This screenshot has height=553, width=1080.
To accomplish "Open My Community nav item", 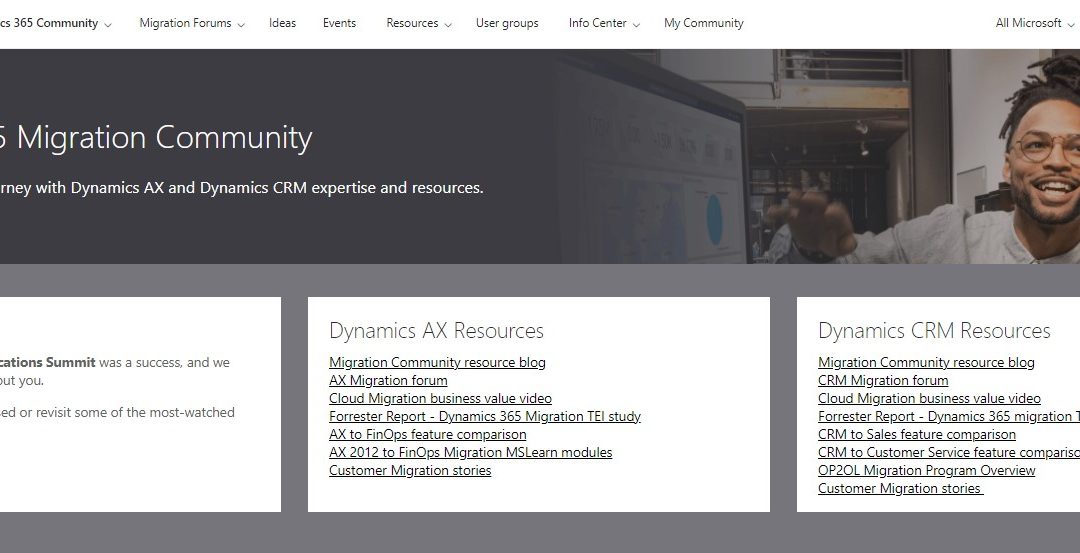I will (703, 23).
